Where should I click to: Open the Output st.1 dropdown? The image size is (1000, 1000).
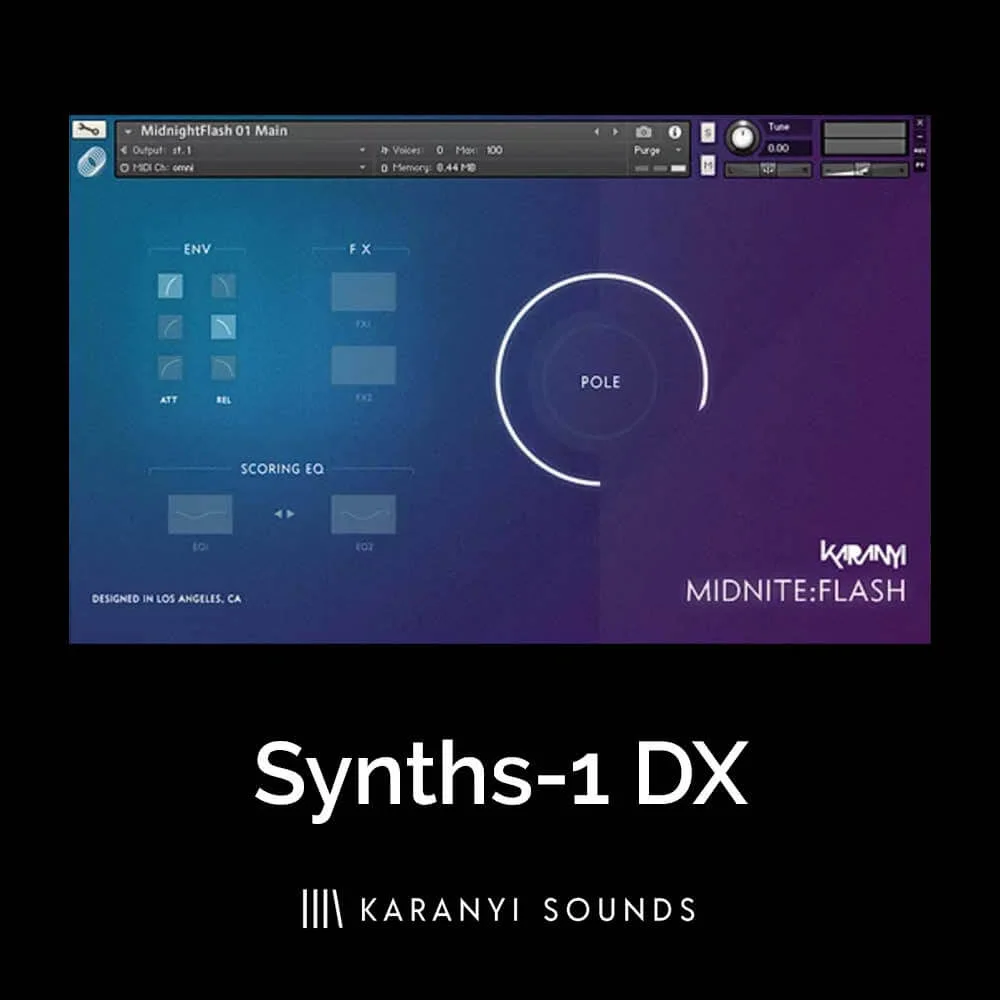362,150
